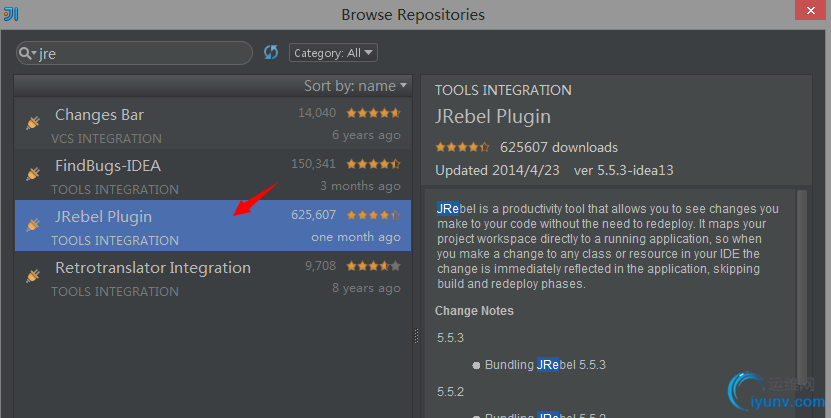Focus the plugin search field containing jre
The image size is (831, 418).
[x=134, y=53]
